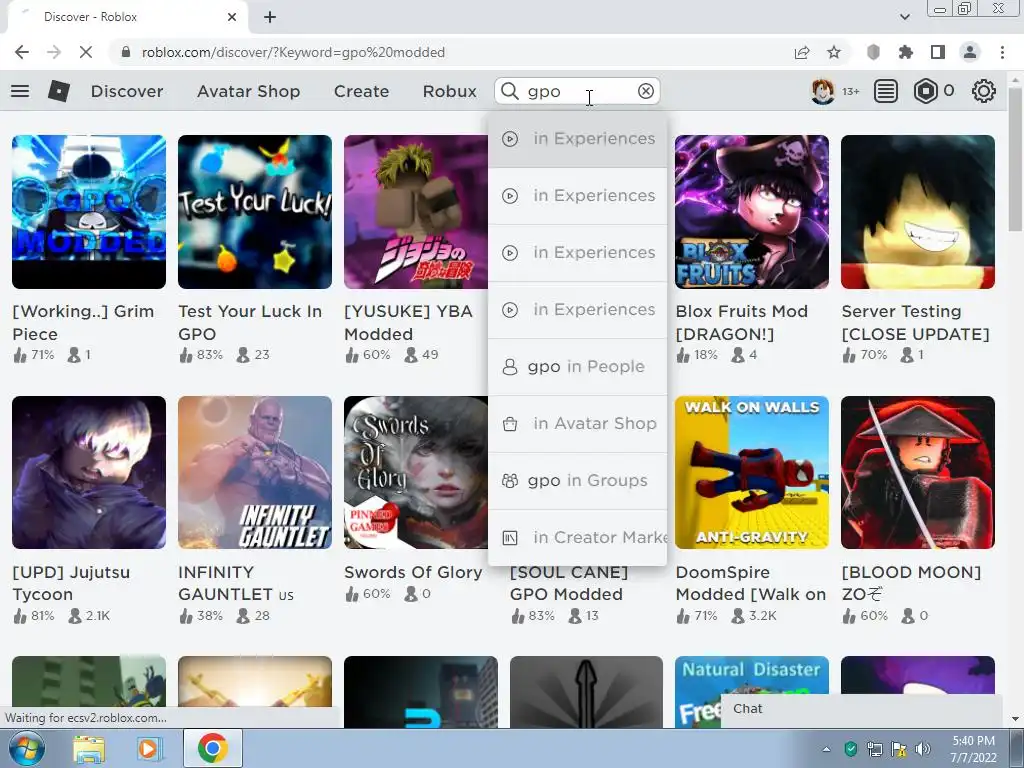
Task: Open a new browser tab
Action: [x=270, y=17]
